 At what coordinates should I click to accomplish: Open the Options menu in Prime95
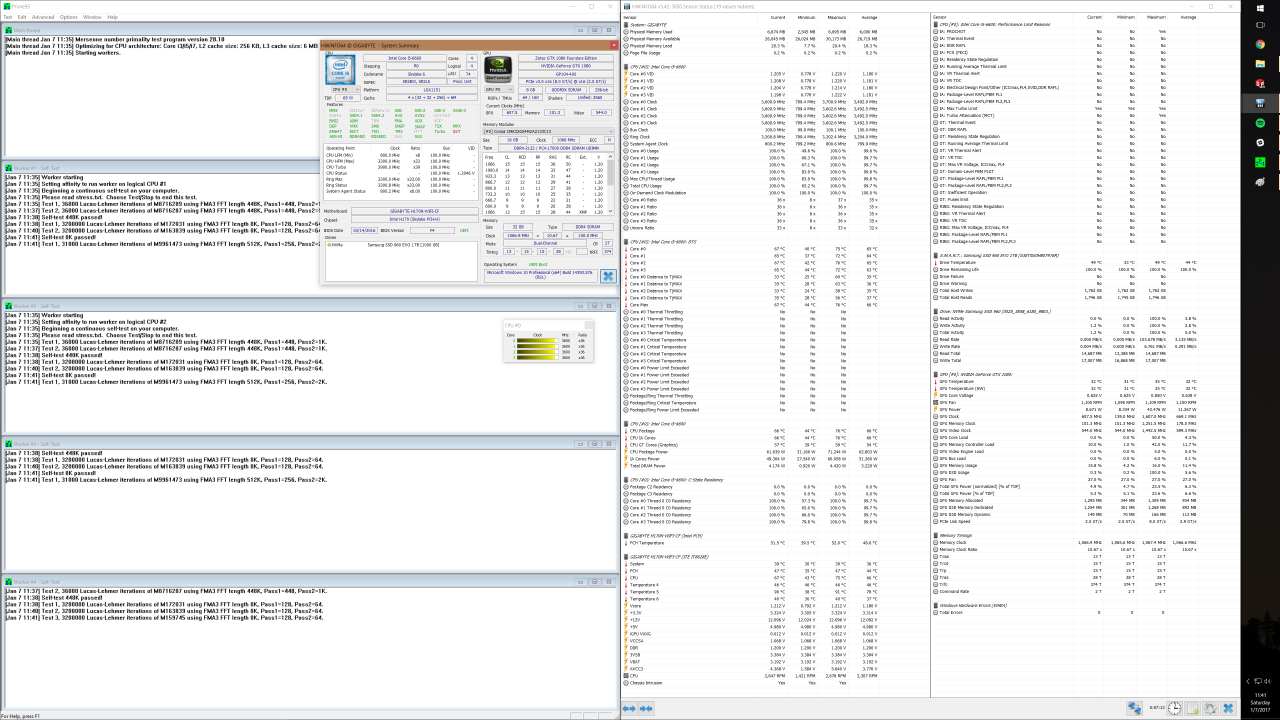(x=68, y=17)
